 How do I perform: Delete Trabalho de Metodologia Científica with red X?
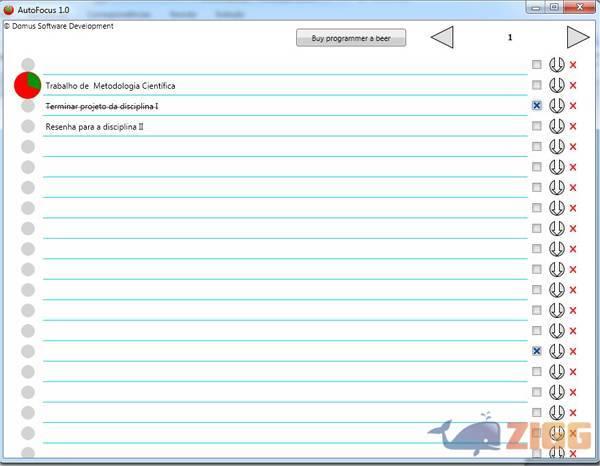573,86
